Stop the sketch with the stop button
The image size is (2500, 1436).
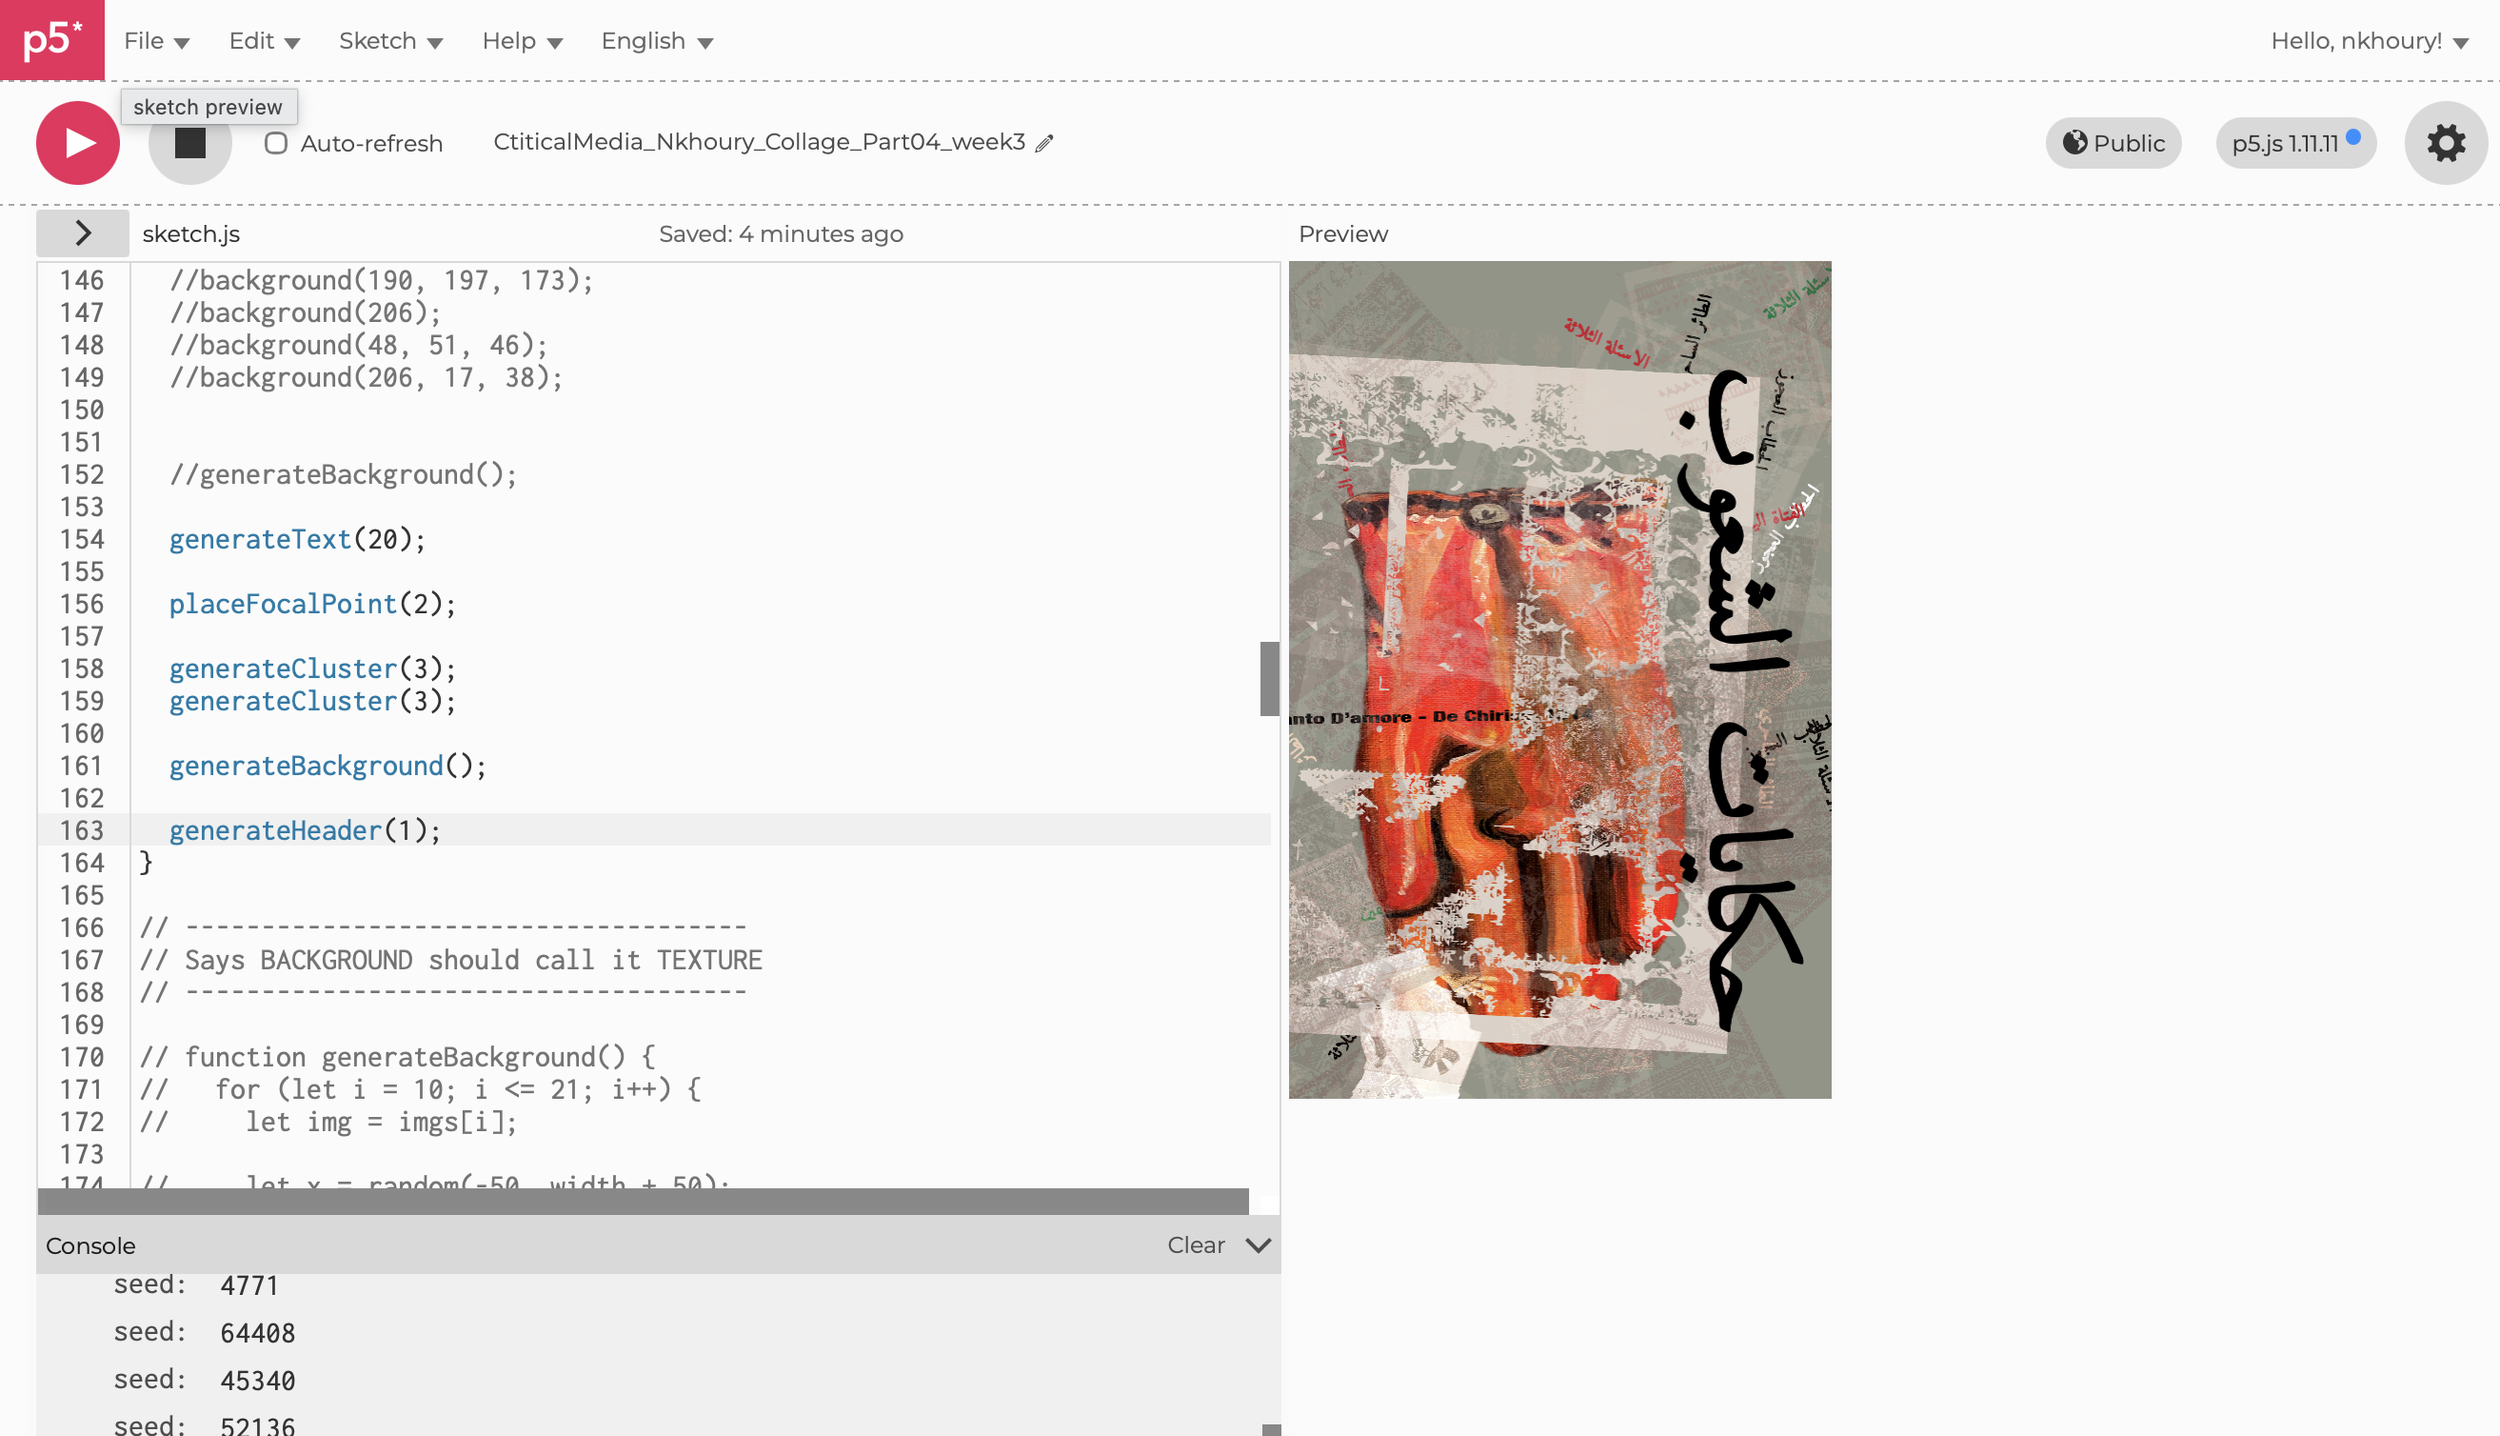[190, 143]
